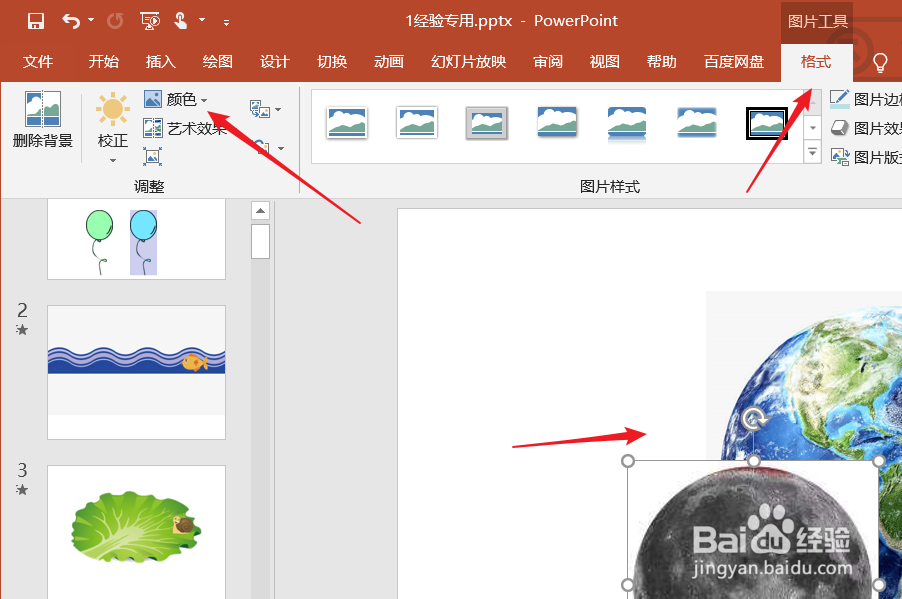Click the change picture icon

pyautogui.click(x=259, y=109)
